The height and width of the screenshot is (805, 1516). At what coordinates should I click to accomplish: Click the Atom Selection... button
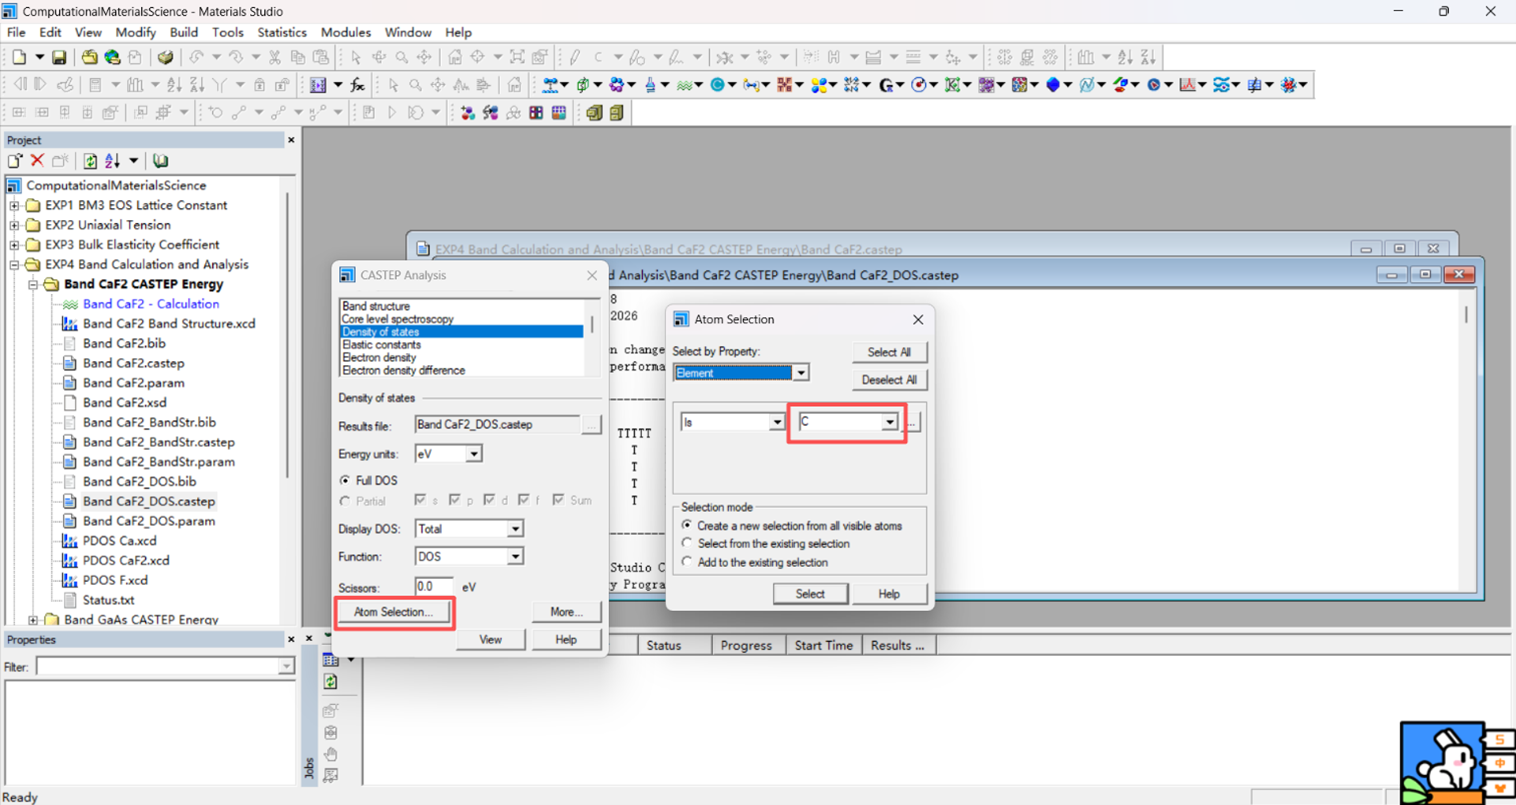pos(394,612)
